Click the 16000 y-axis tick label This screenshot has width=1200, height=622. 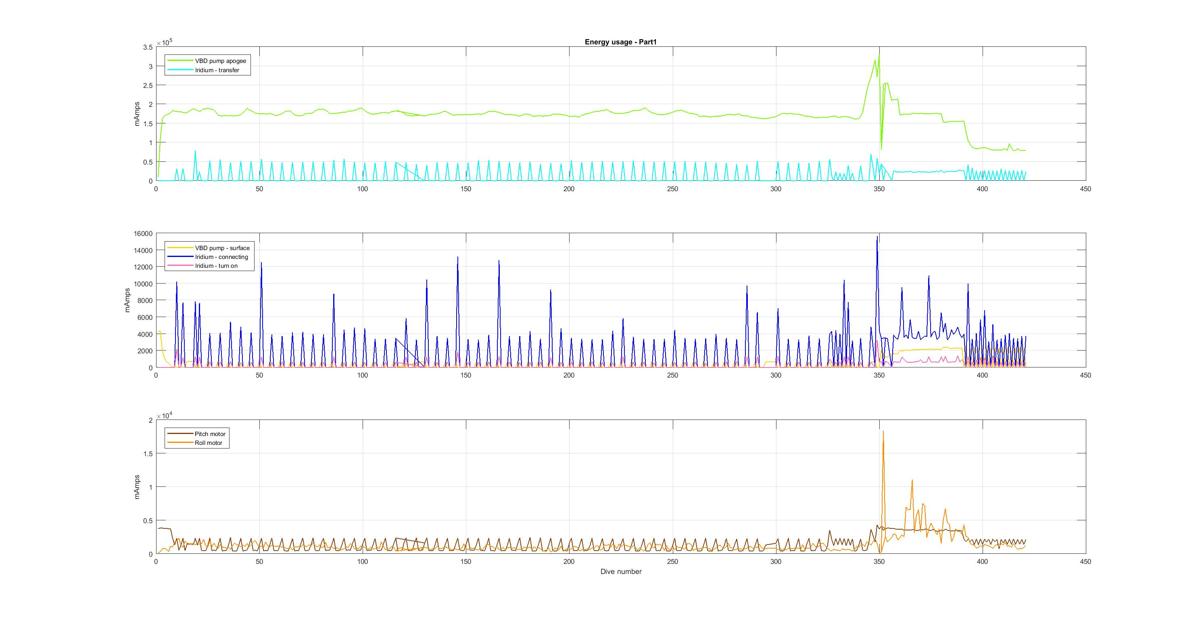click(141, 234)
